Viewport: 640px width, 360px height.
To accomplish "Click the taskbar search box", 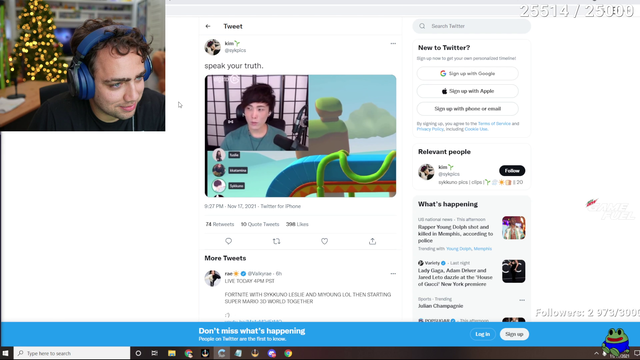I will [x=72, y=353].
